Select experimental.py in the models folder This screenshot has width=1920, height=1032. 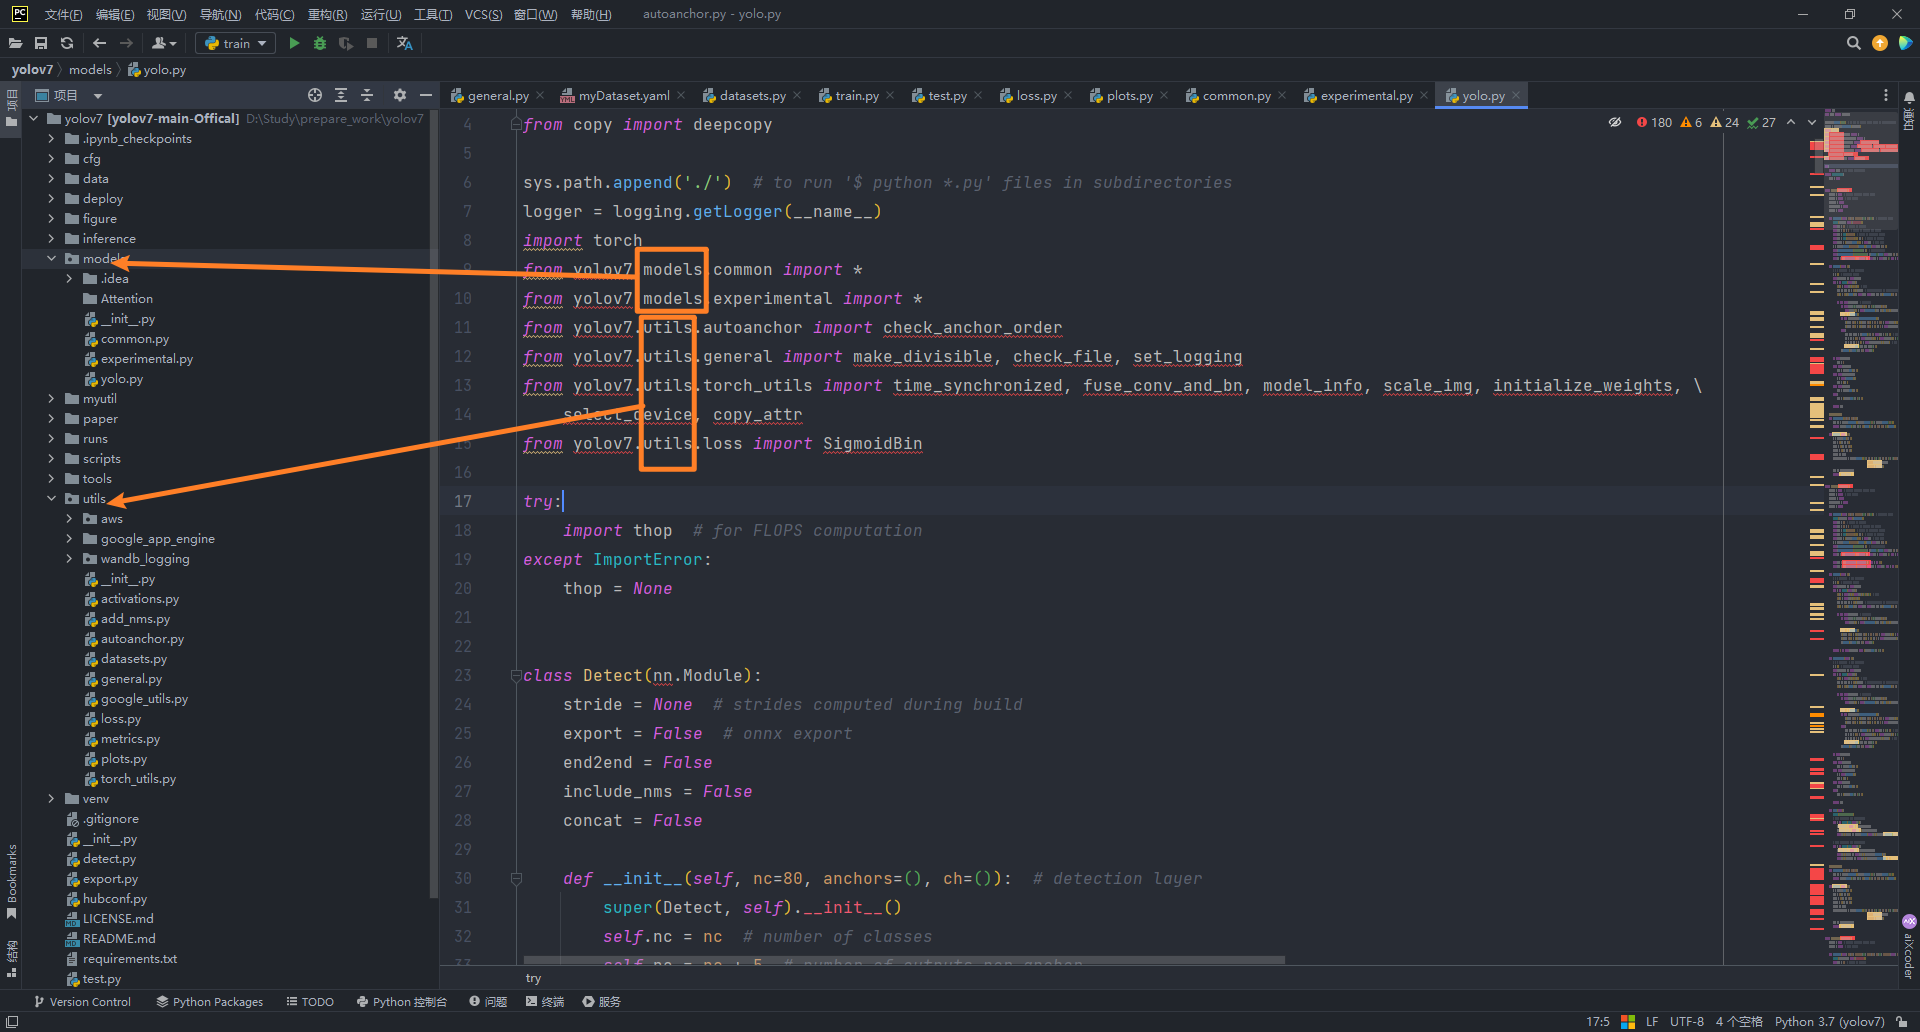[x=147, y=359]
